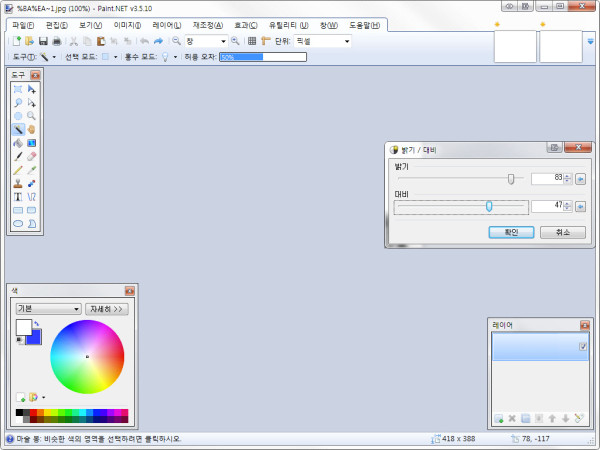The width and height of the screenshot is (600, 450).
Task: Swap primary and secondary colors
Action: pos(38,325)
